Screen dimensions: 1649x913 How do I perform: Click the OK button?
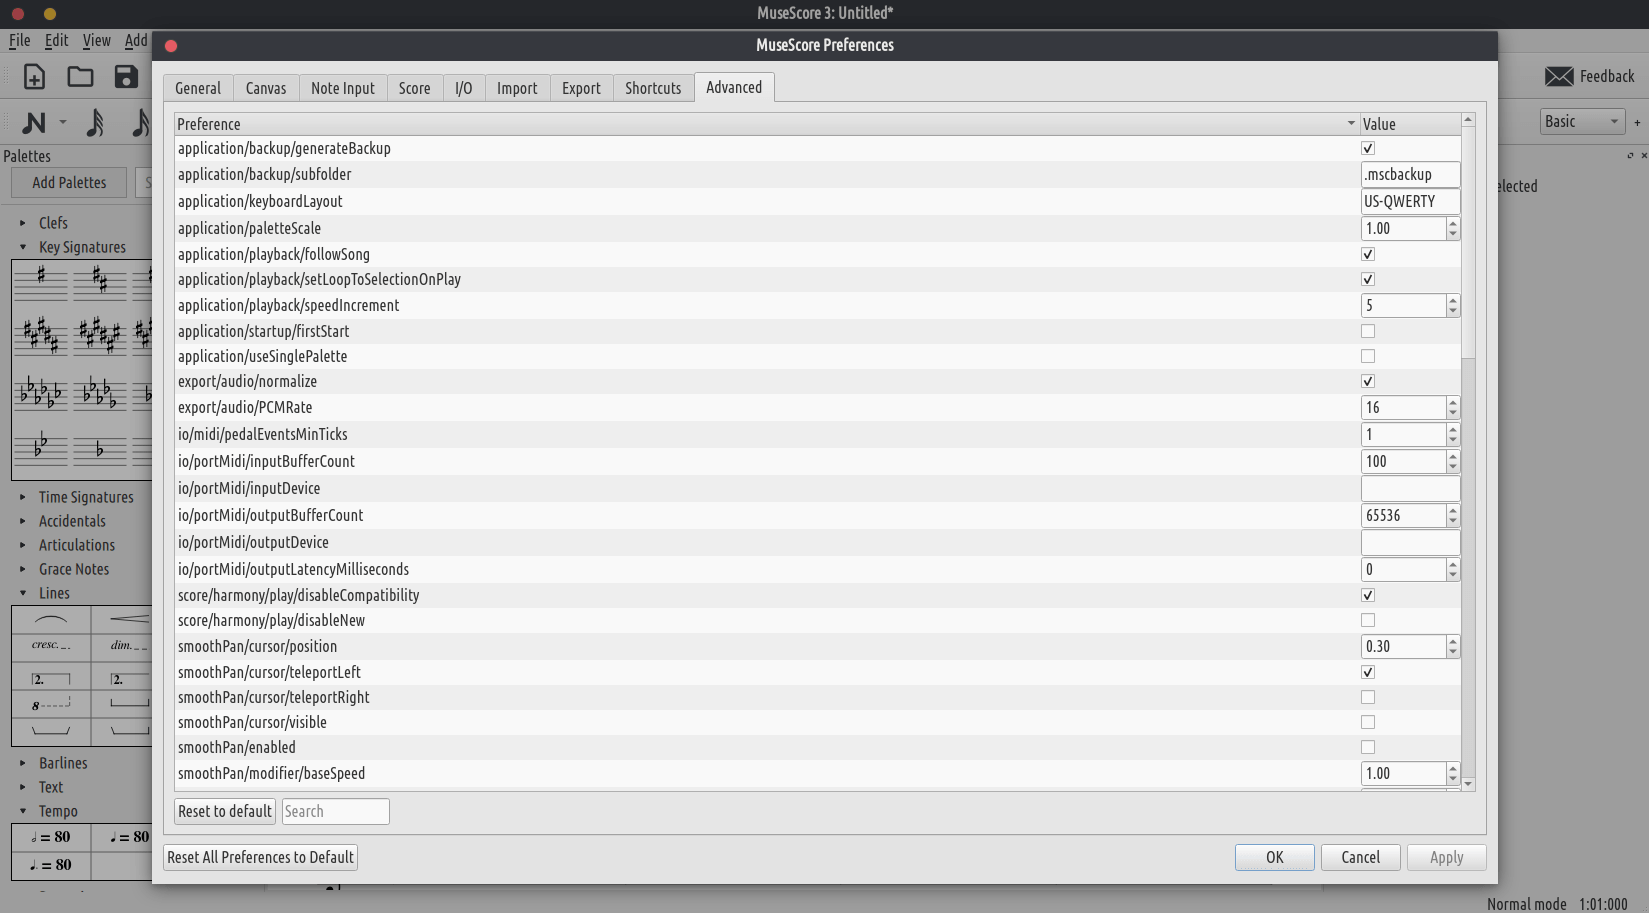coord(1275,858)
